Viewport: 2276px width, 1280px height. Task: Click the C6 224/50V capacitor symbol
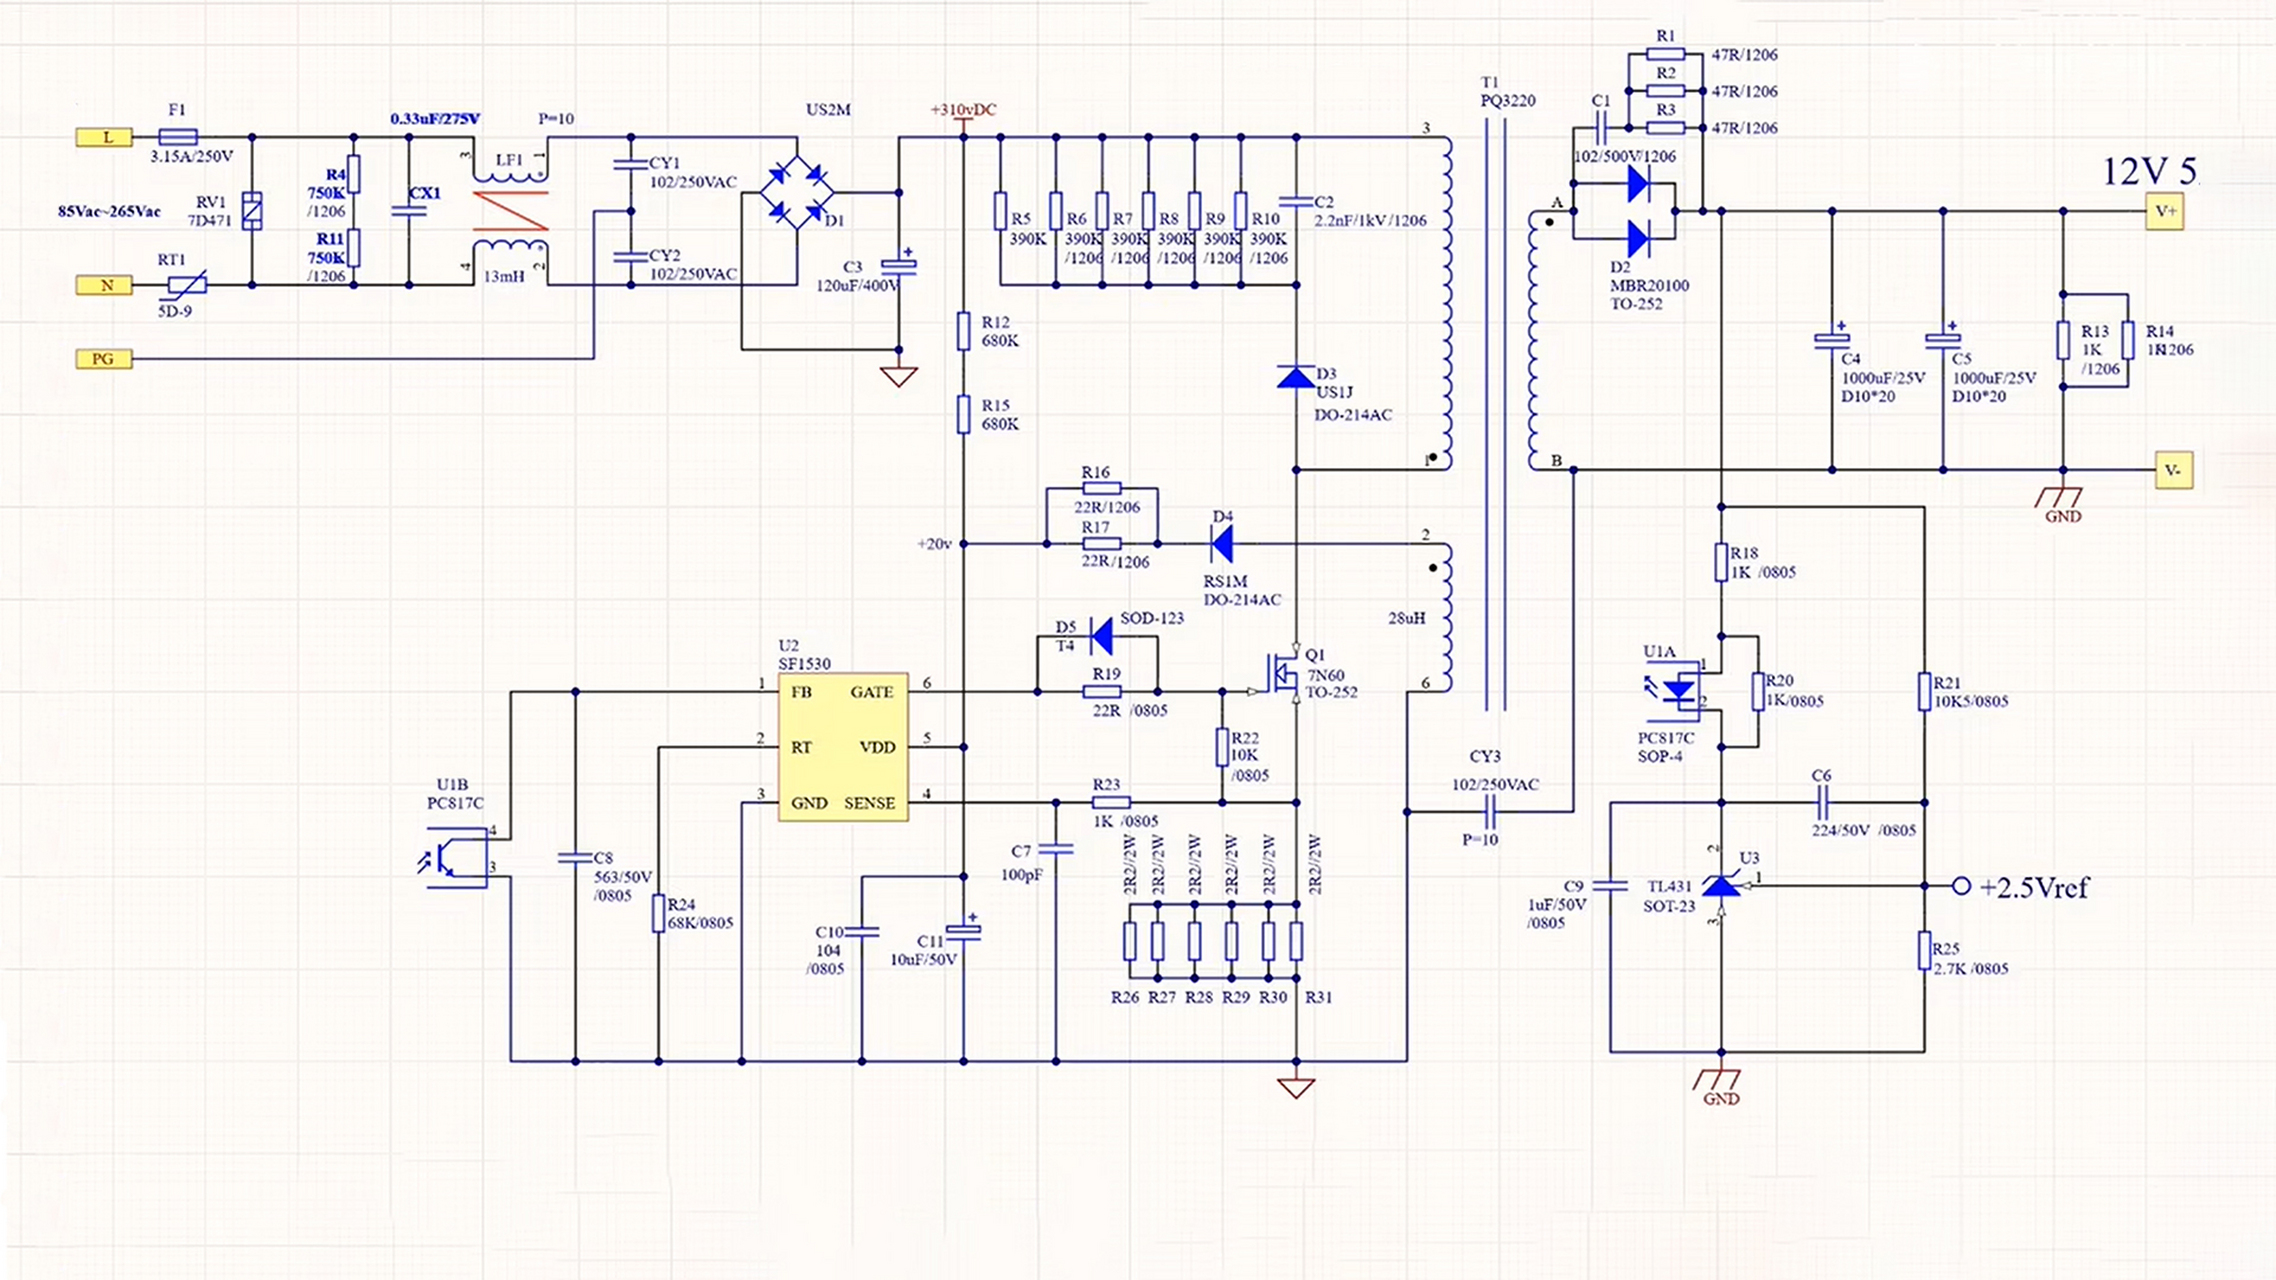[x=1822, y=802]
